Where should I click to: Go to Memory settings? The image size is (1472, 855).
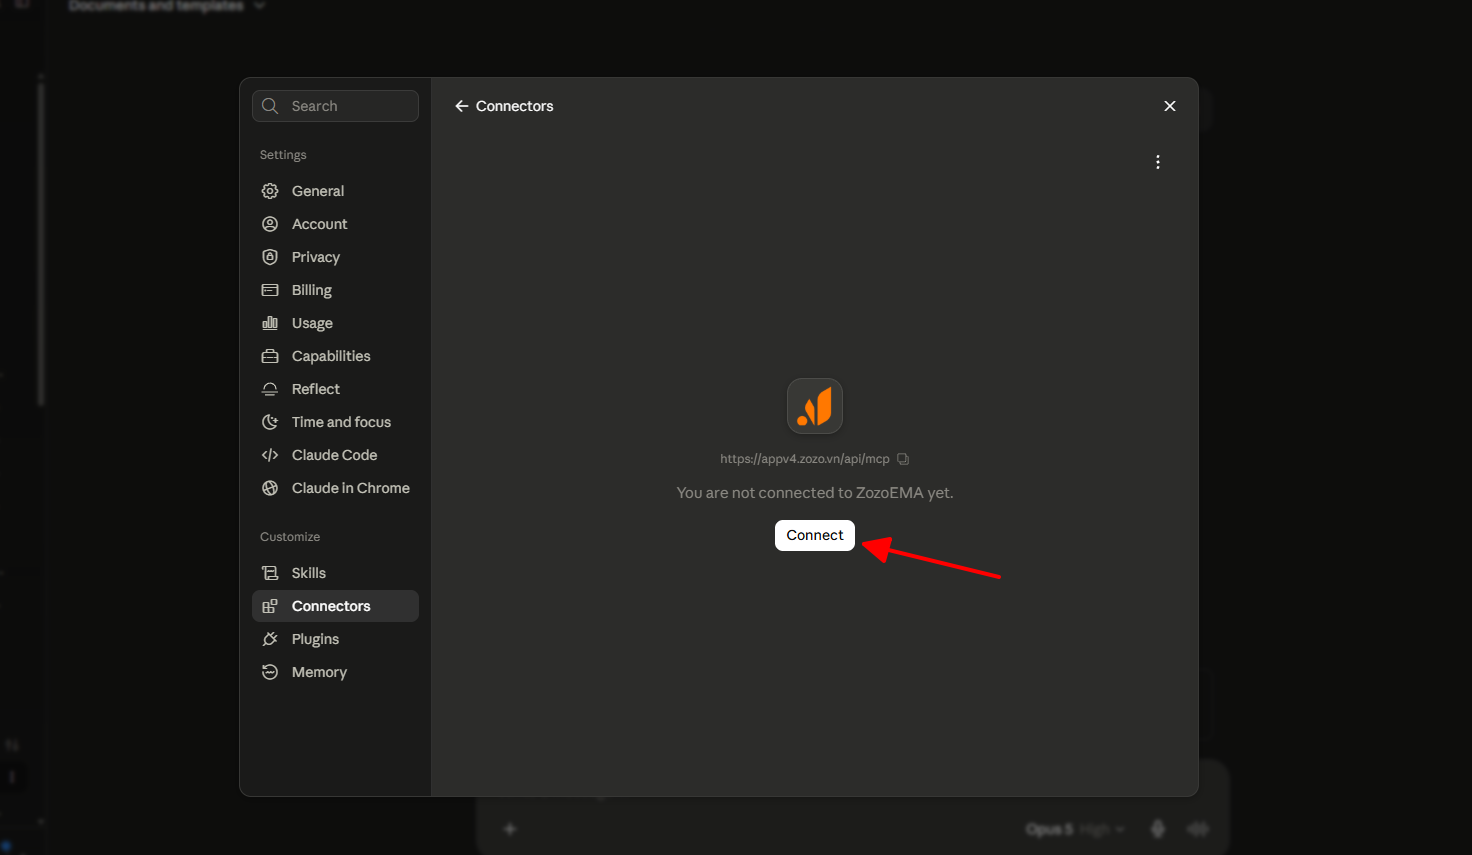pos(335,672)
